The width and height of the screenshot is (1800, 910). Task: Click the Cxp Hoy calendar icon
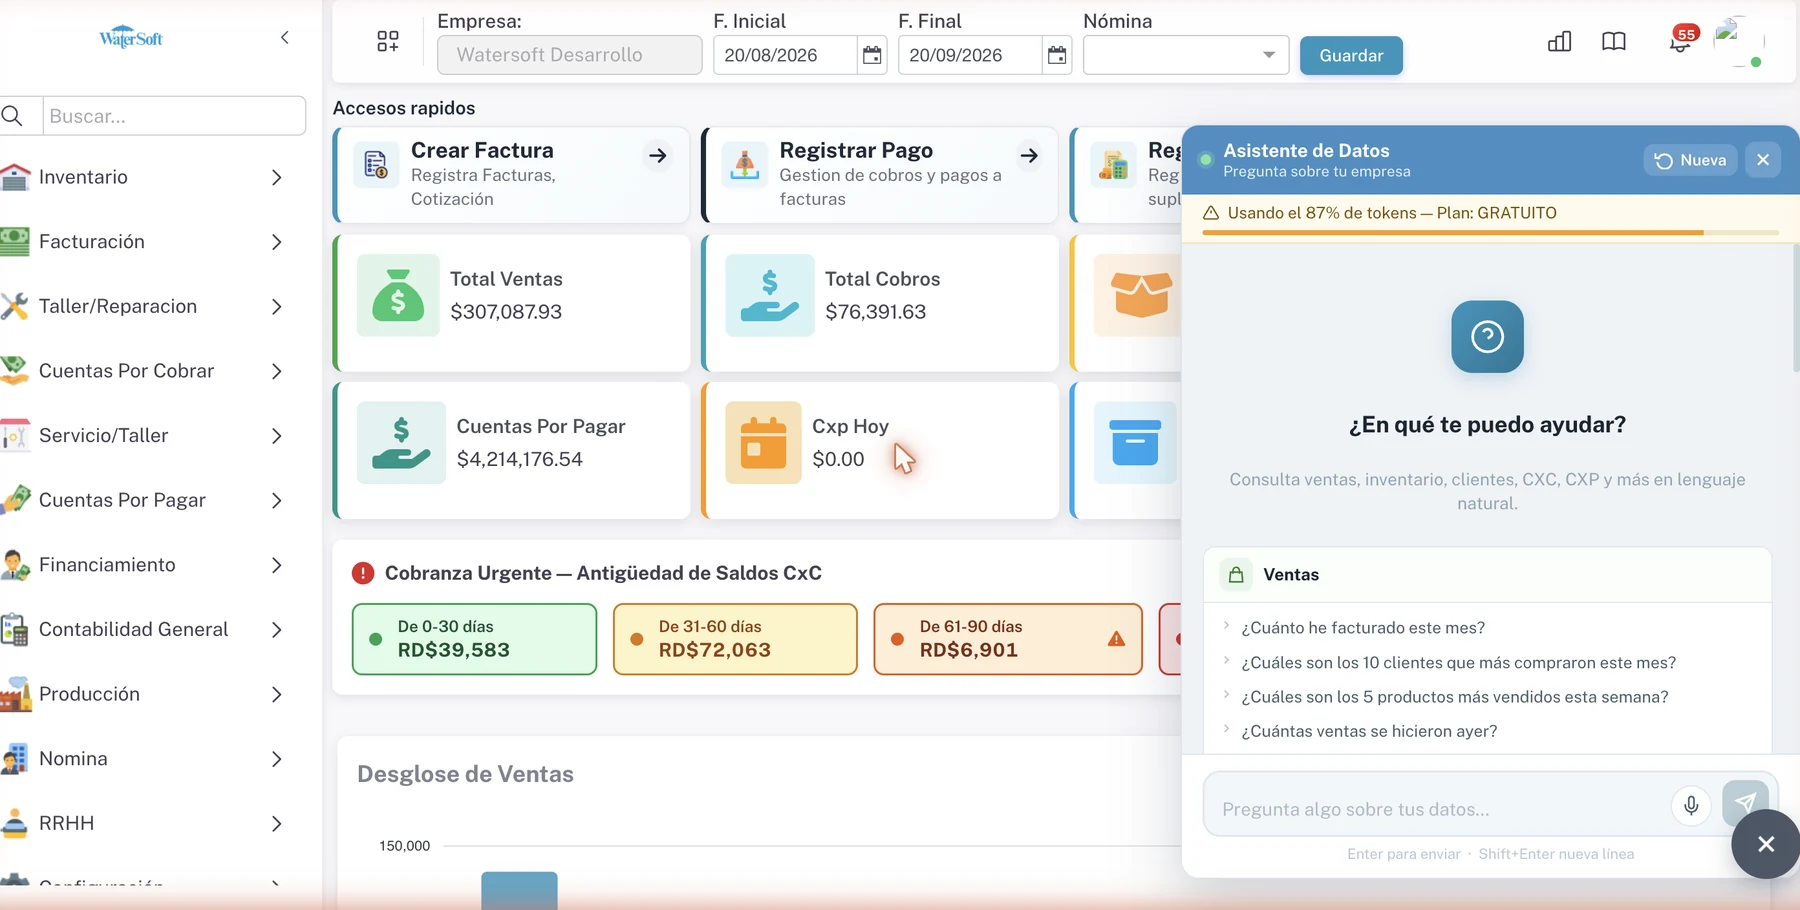pos(763,443)
